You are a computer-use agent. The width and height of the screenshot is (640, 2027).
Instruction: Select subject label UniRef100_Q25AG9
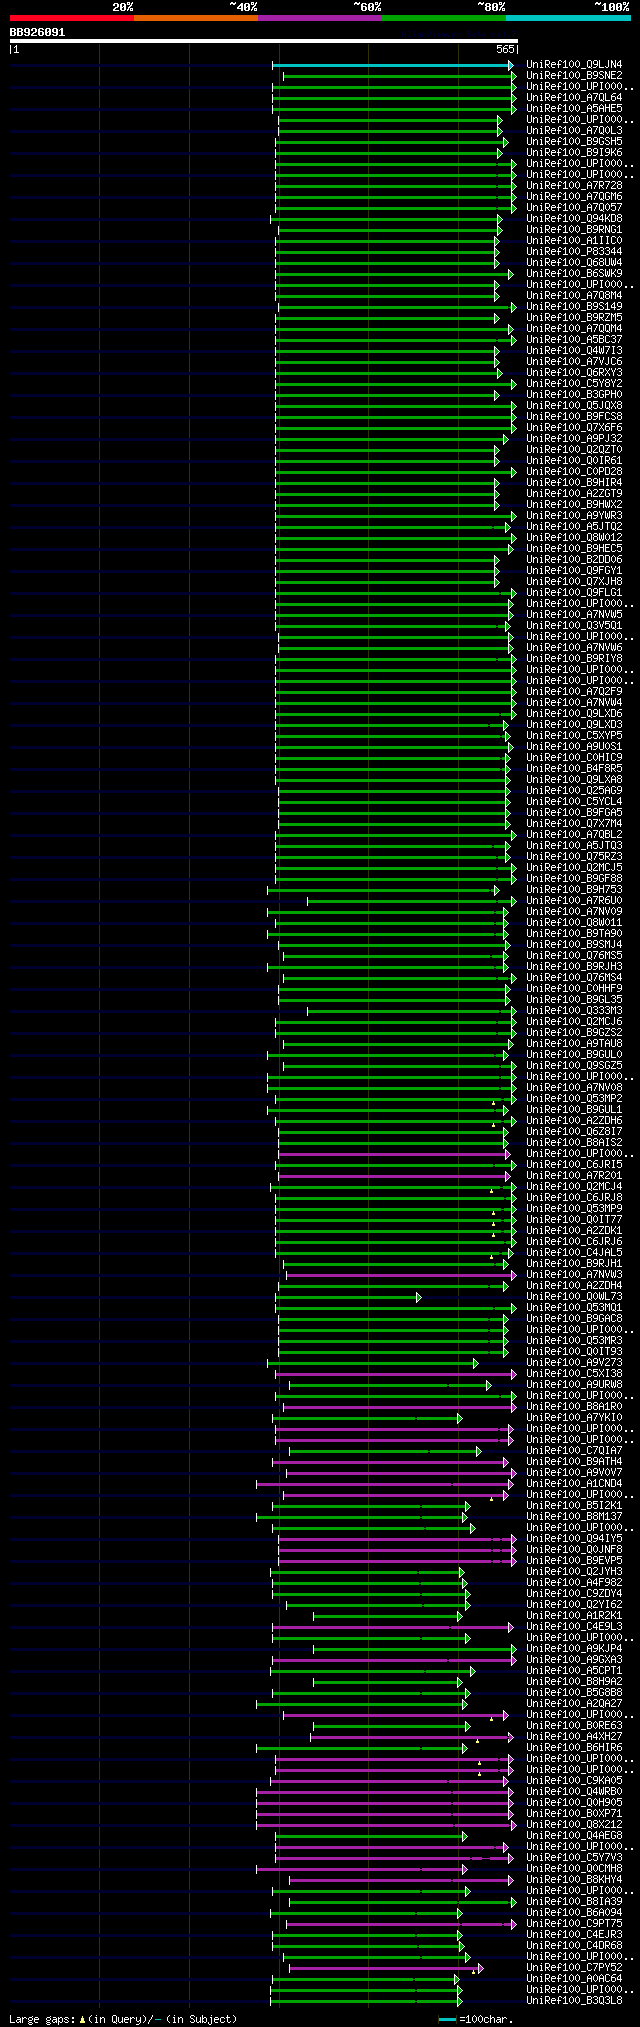click(574, 791)
